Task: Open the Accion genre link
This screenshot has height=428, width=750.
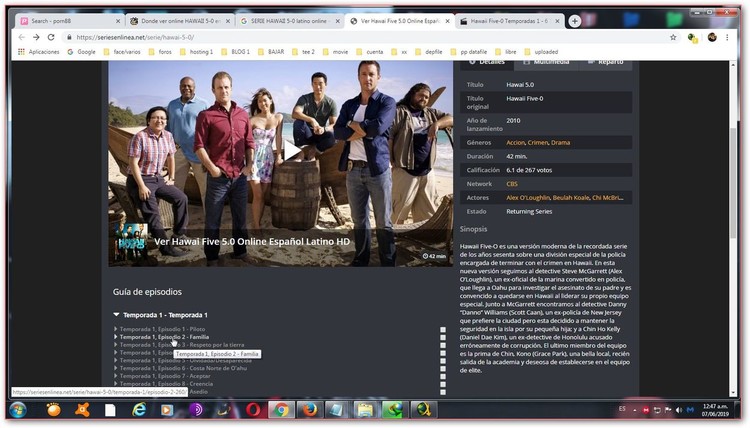Action: pyautogui.click(x=515, y=143)
